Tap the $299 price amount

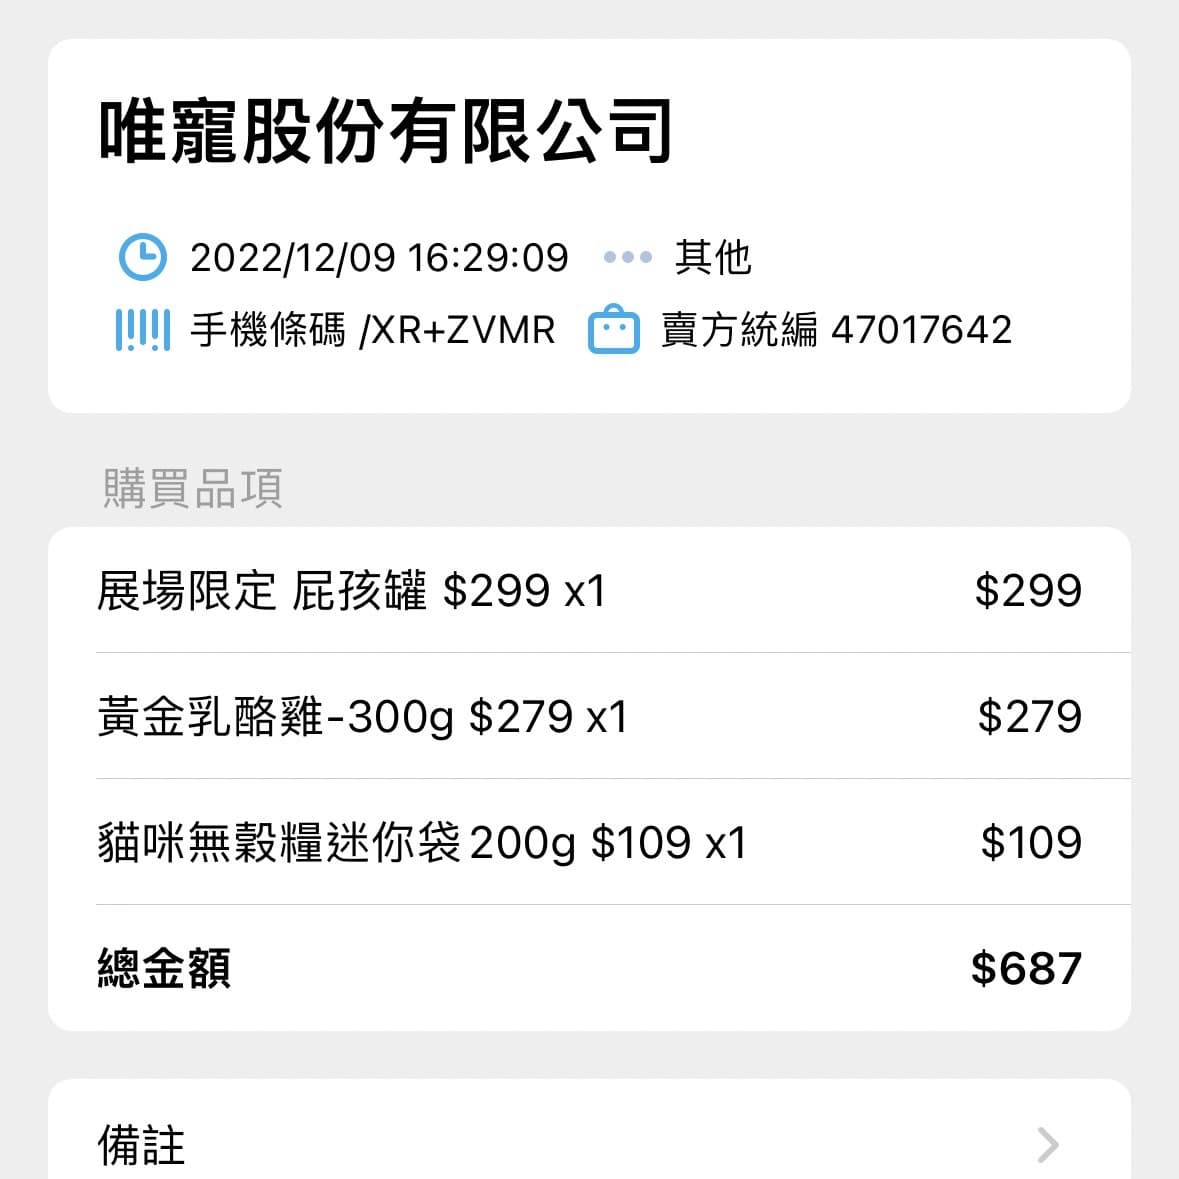pyautogui.click(x=1028, y=591)
